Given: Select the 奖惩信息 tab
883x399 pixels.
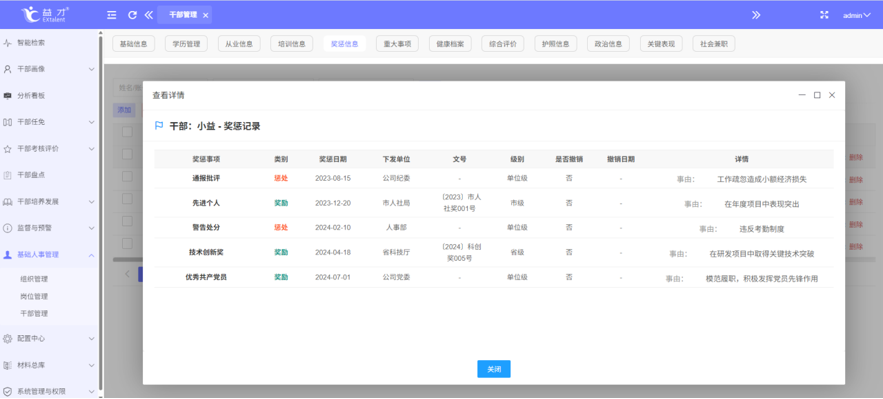Looking at the screenshot, I should coord(345,44).
